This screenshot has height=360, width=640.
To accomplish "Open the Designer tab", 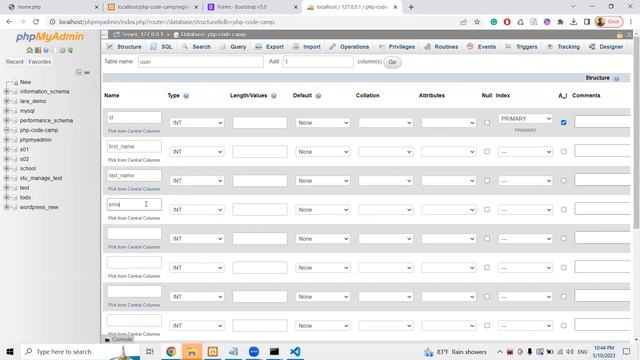I will click(x=607, y=47).
